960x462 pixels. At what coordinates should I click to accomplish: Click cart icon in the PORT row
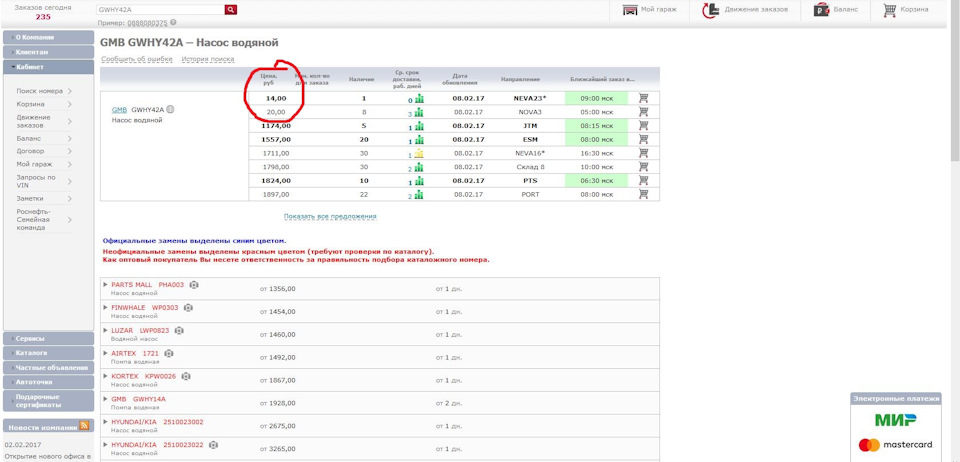pos(643,195)
